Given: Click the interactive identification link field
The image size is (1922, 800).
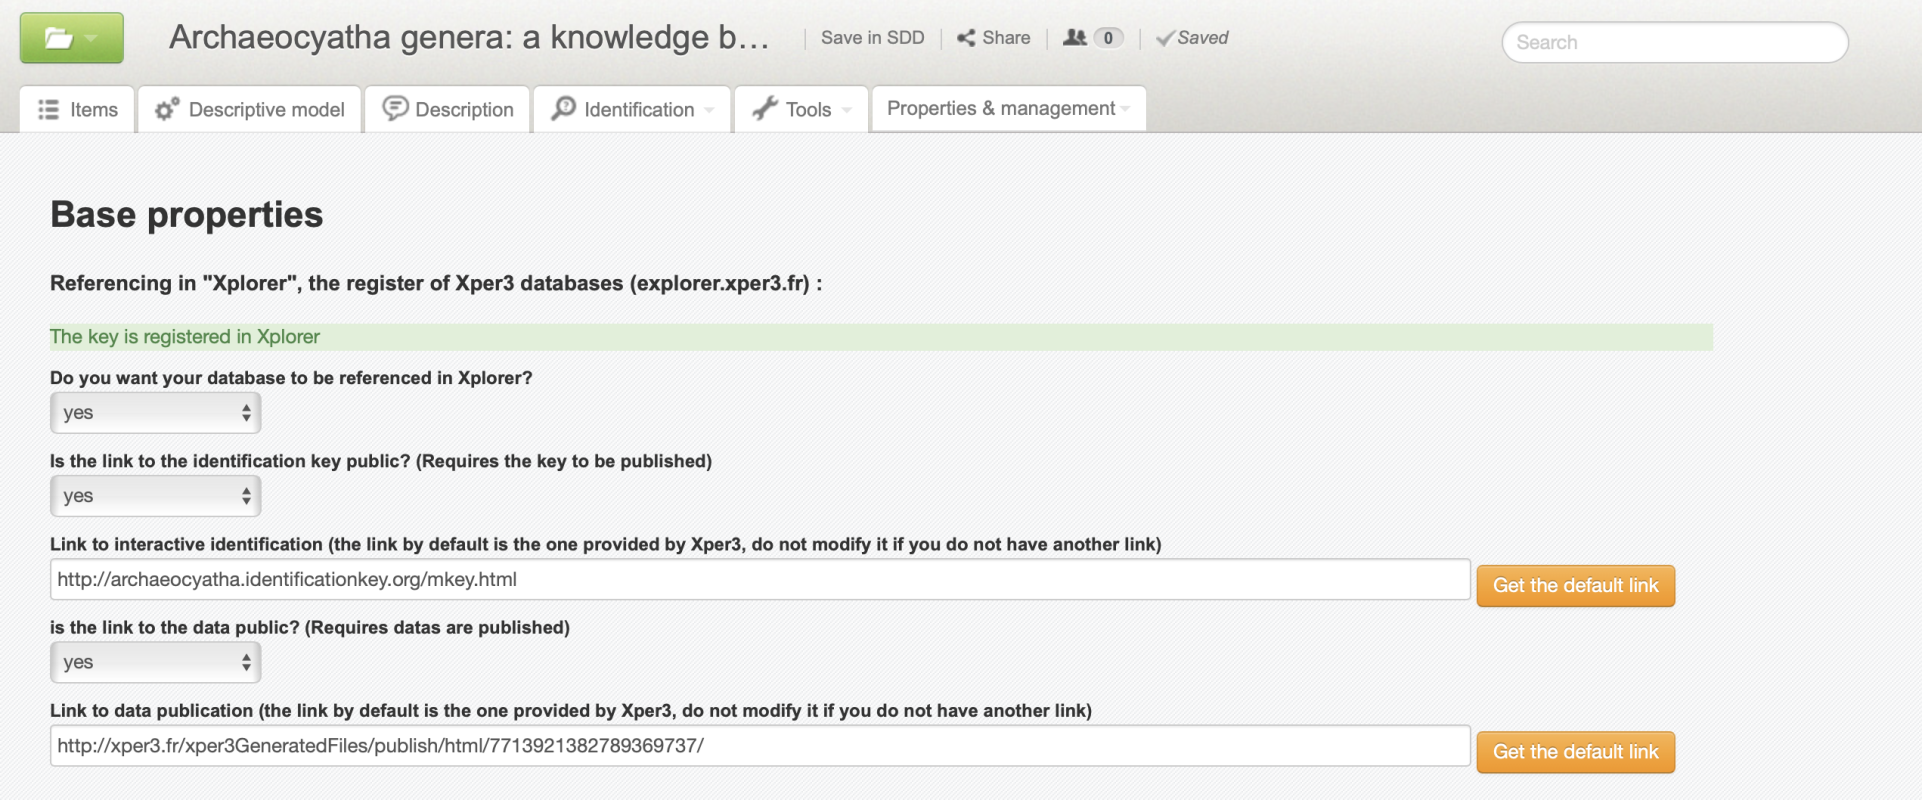Looking at the screenshot, I should point(760,580).
